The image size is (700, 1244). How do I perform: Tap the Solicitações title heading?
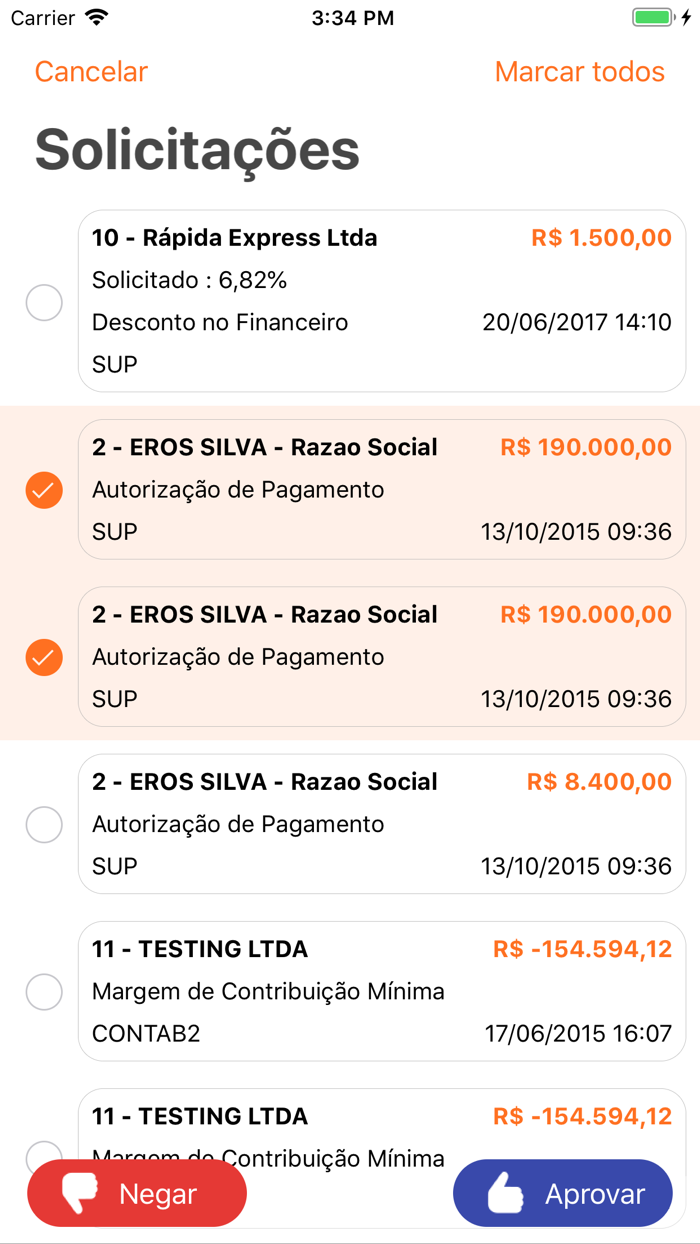pyautogui.click(x=196, y=150)
